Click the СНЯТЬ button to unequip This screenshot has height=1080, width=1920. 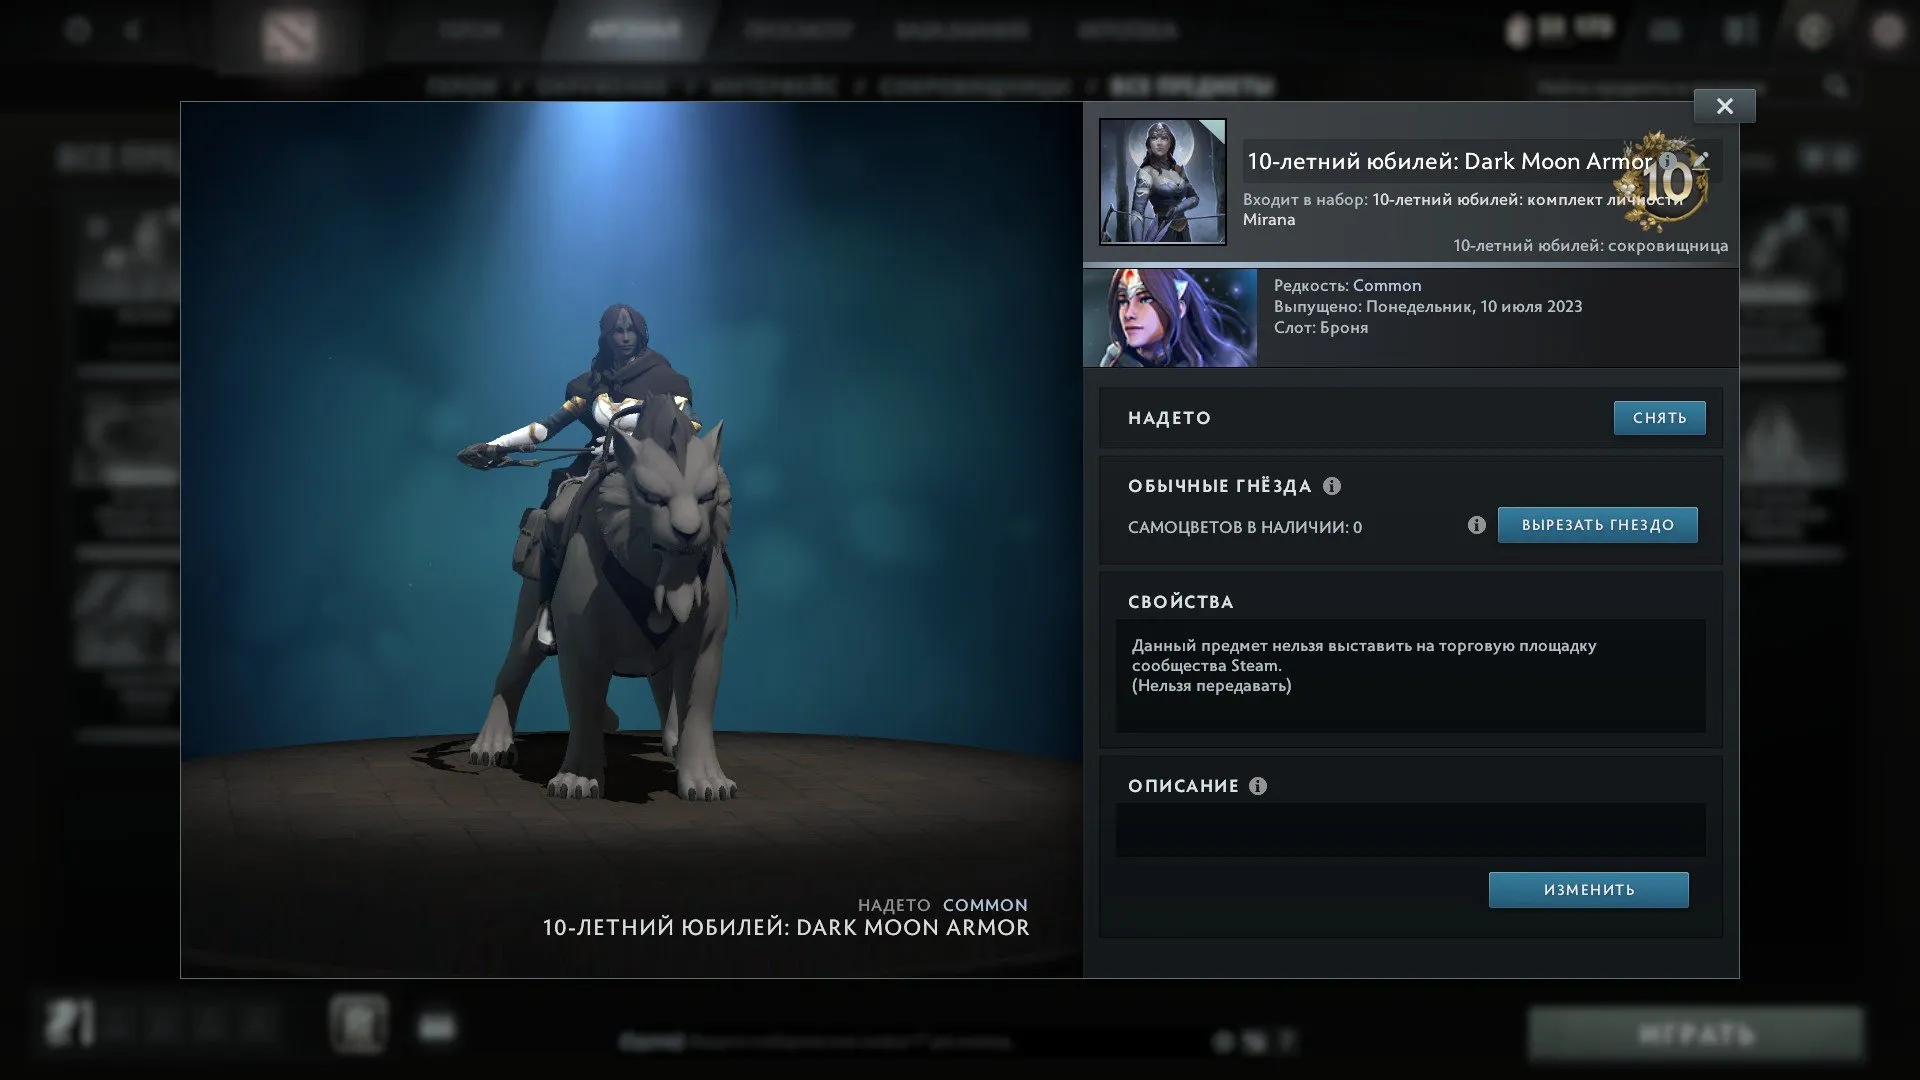(x=1659, y=418)
